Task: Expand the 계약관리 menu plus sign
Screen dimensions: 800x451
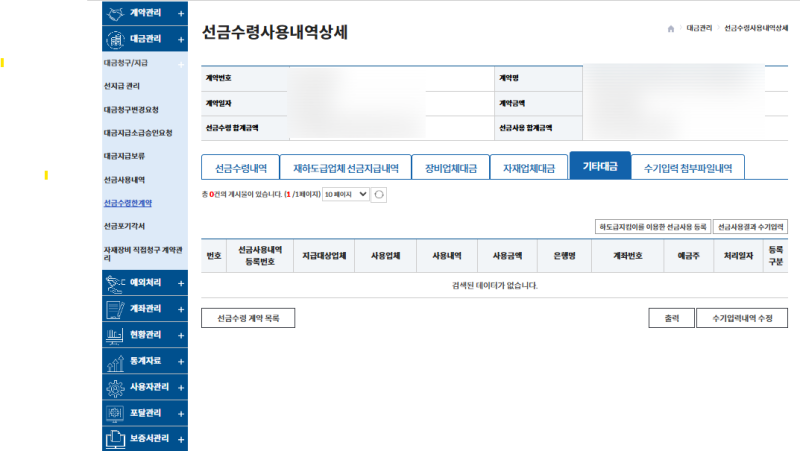Action: click(181, 14)
